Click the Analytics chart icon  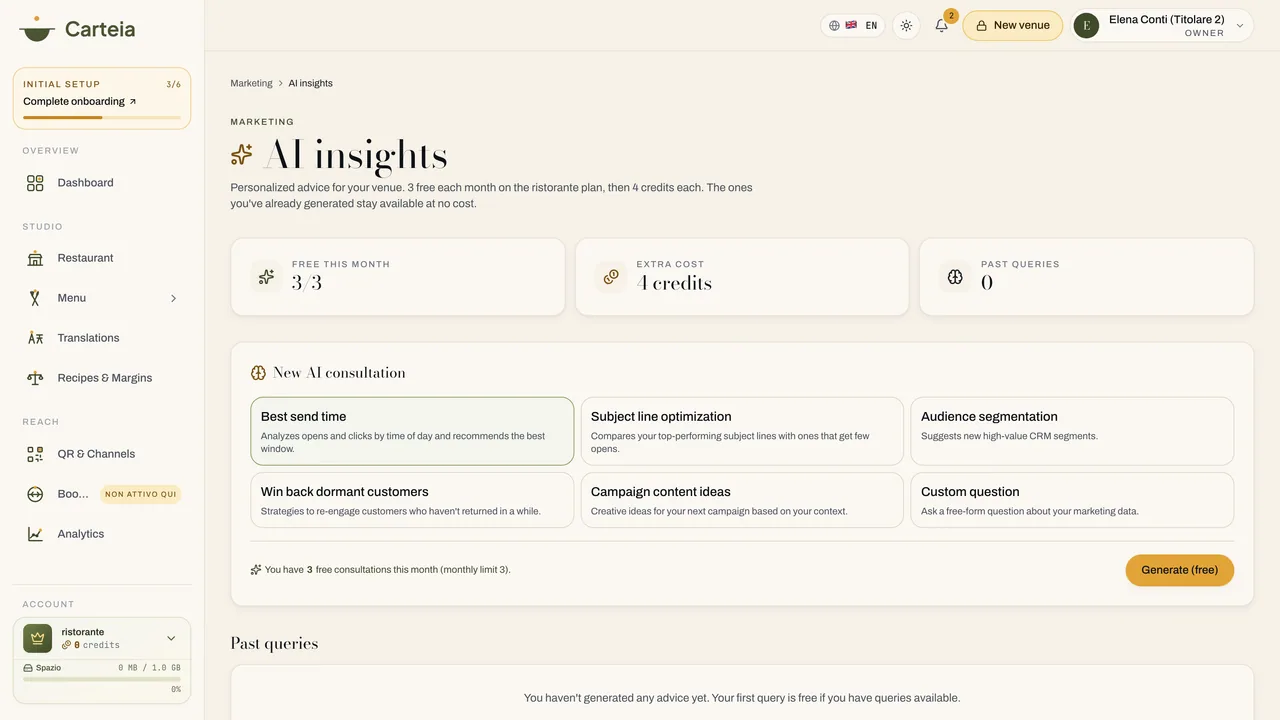click(35, 534)
